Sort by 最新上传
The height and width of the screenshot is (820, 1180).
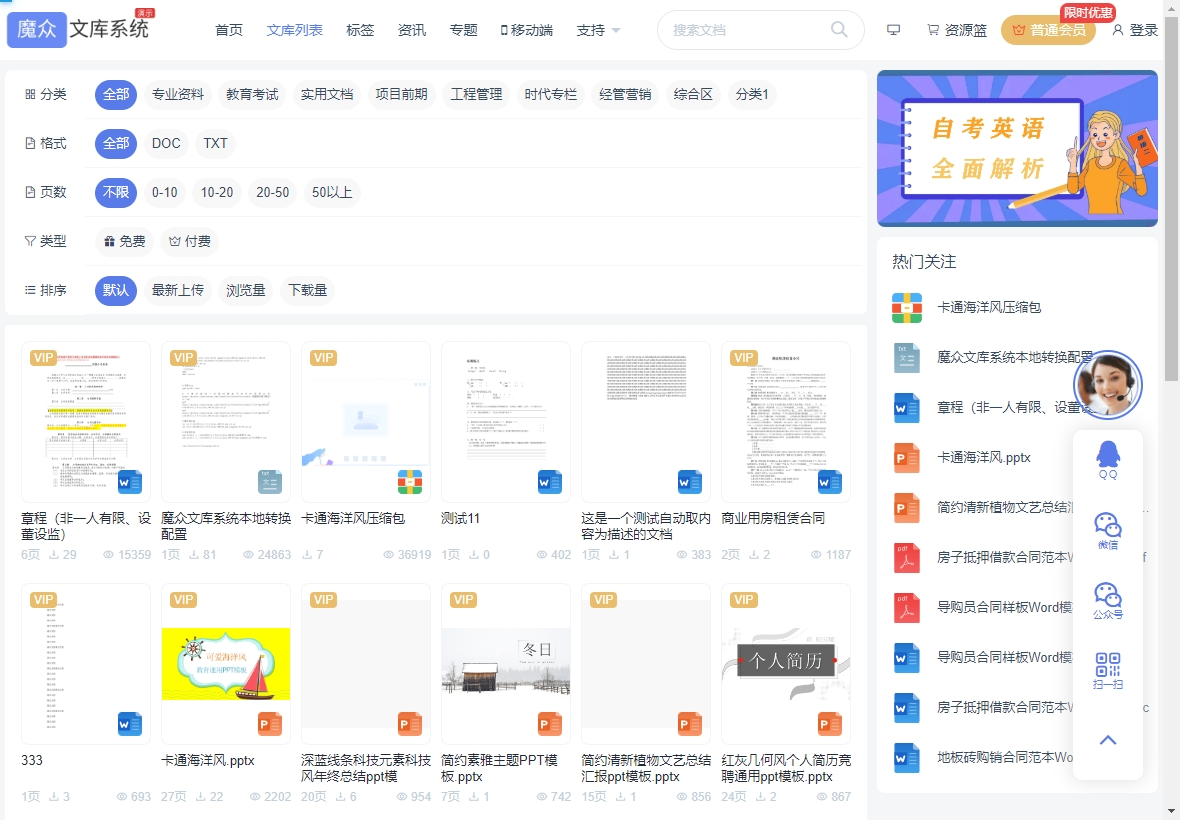tap(177, 290)
